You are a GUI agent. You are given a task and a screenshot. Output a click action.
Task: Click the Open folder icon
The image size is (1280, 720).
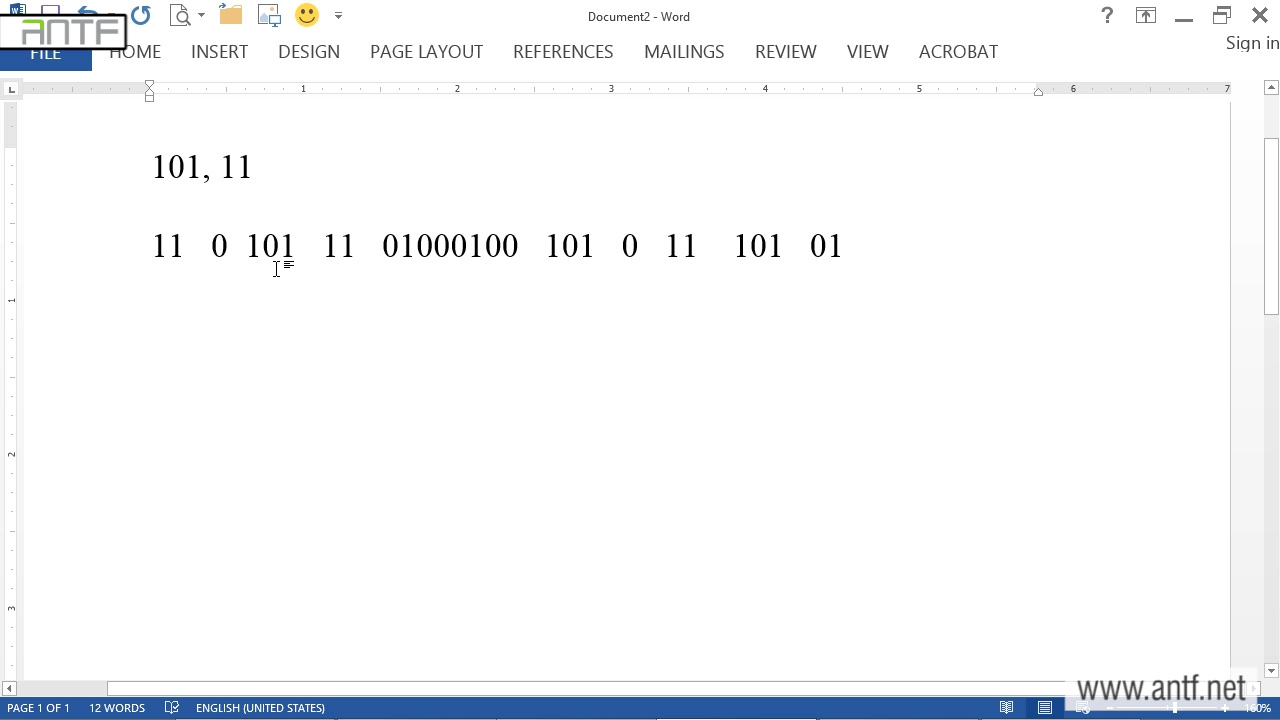tap(231, 15)
